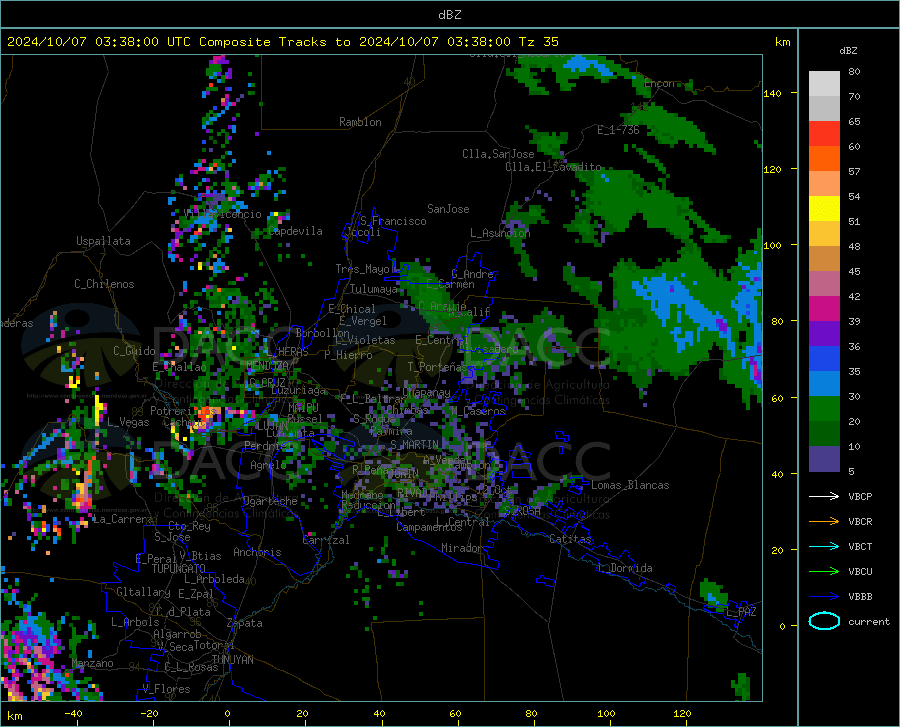
Task: Click the 'Tres_Mayo' map label
Action: click(363, 269)
